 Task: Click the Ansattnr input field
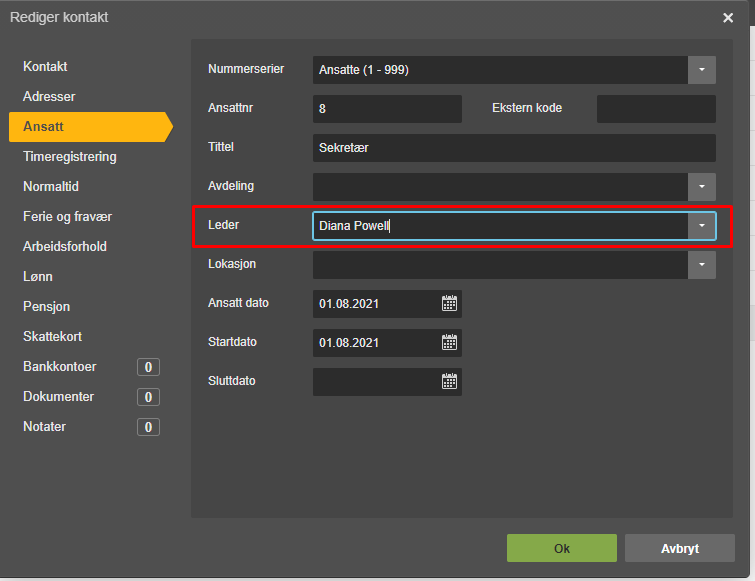pos(387,109)
